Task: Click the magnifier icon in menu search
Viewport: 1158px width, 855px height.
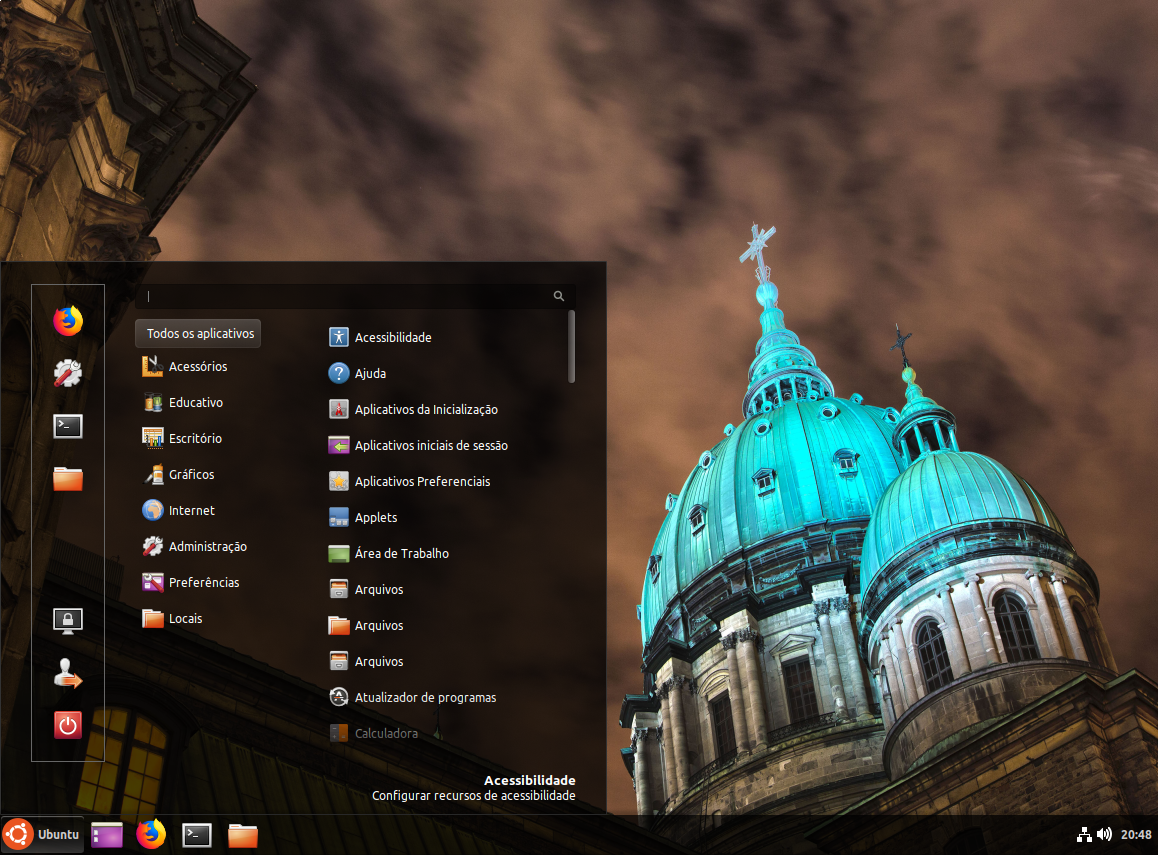Action: [559, 296]
